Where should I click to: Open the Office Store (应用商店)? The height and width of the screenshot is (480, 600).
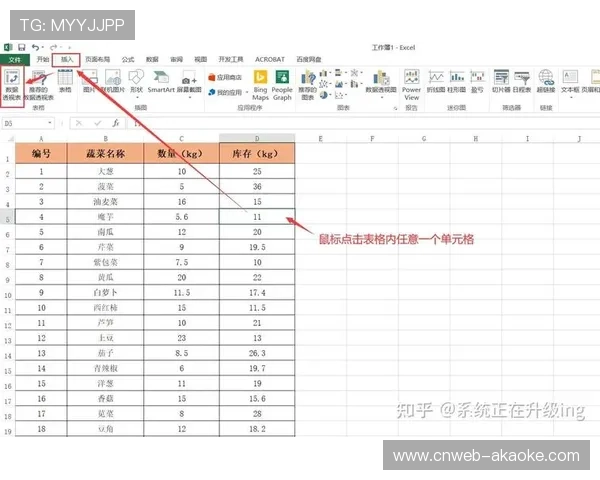point(225,77)
